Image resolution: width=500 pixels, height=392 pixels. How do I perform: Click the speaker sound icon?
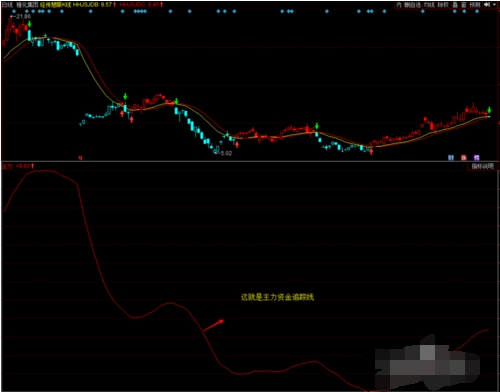(487, 5)
